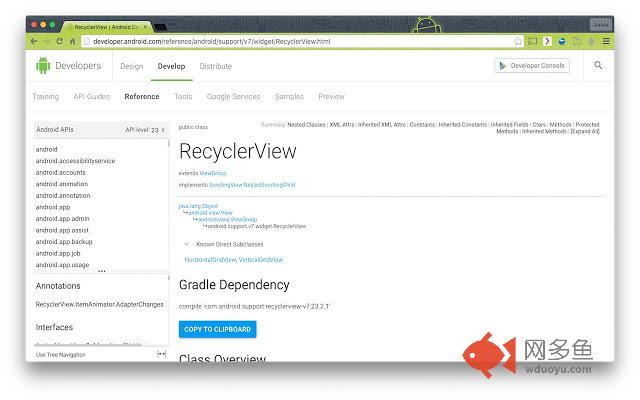
Task: Jump to Inherited Methods summary
Action: point(544,131)
